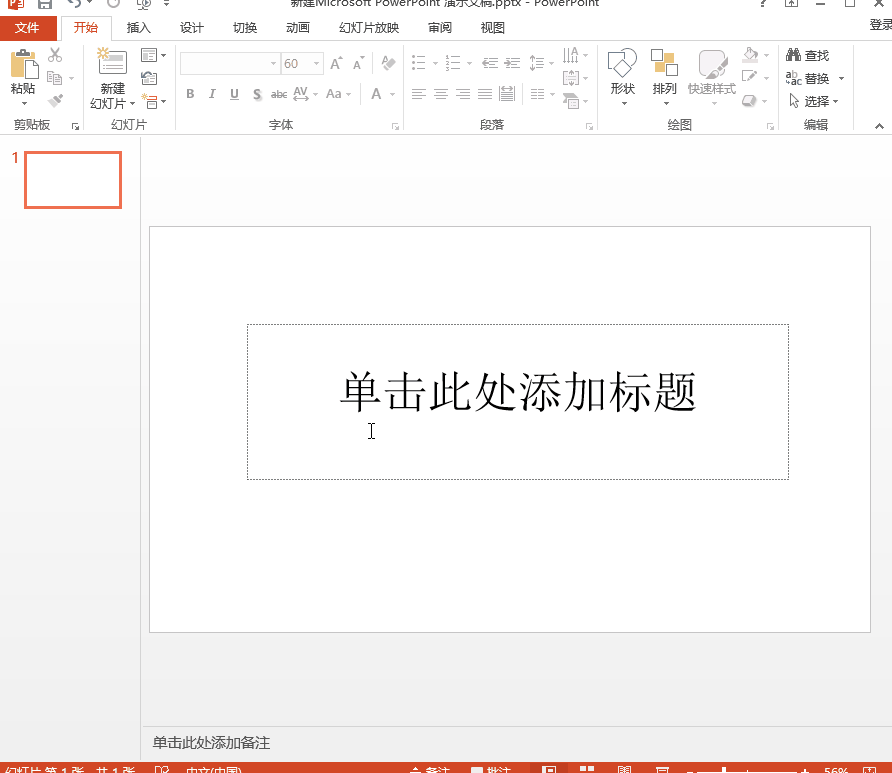Collapse the ribbon using the chevron
Screen dimensions: 892x773
tap(878, 126)
